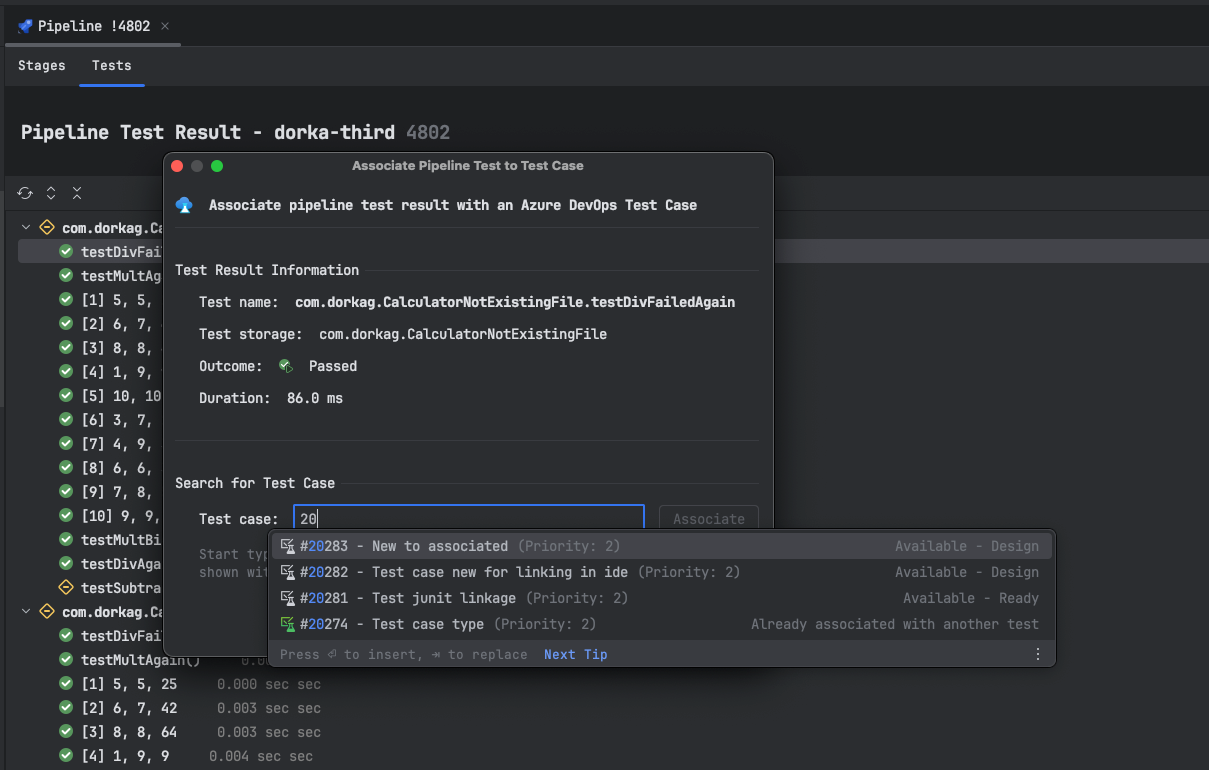Click the test case icon beside #20282
This screenshot has height=770, width=1209.
pos(288,572)
